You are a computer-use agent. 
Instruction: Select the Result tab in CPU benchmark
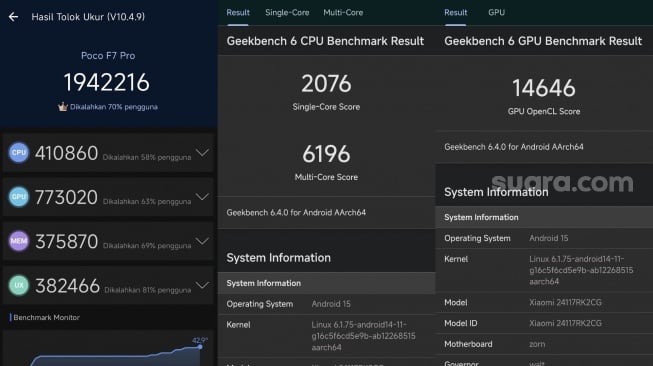(238, 12)
